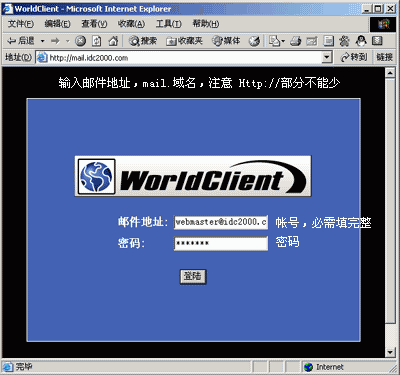This screenshot has width=400, height=375.
Task: Click the Discuss icon
Action: (329, 41)
